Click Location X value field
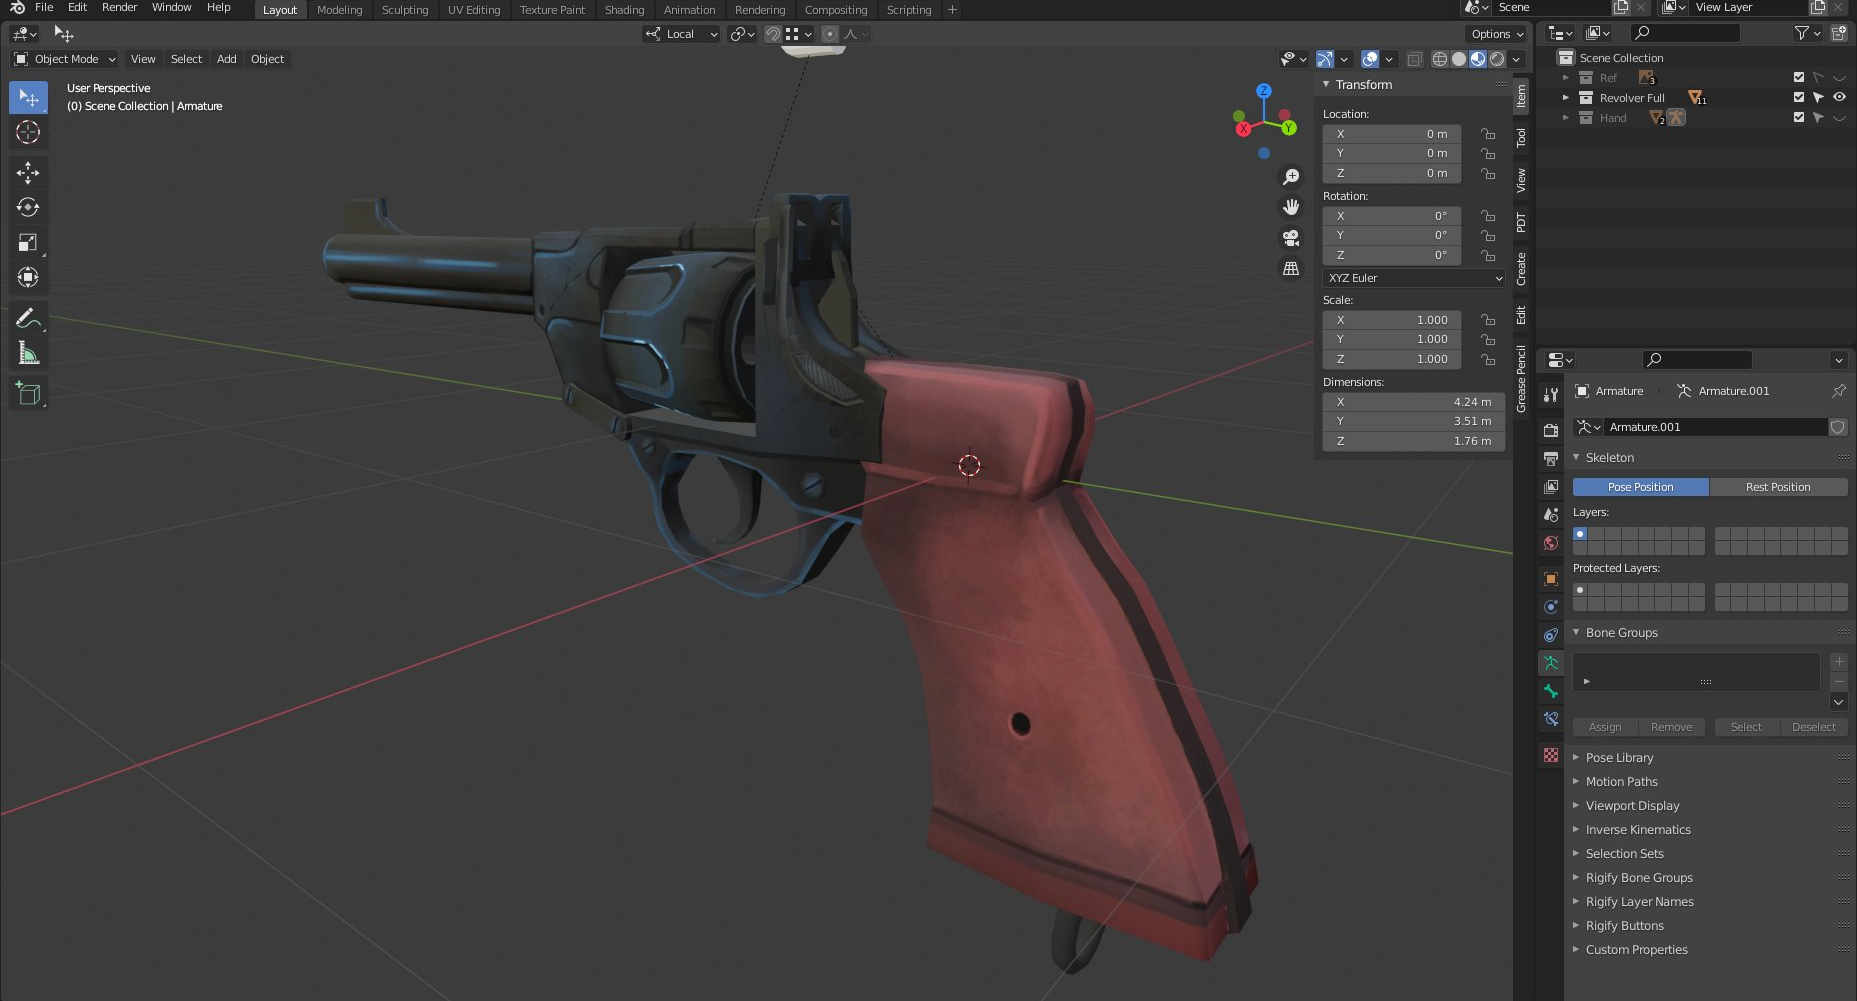Screen dimensions: 1857x1001 (1392, 134)
